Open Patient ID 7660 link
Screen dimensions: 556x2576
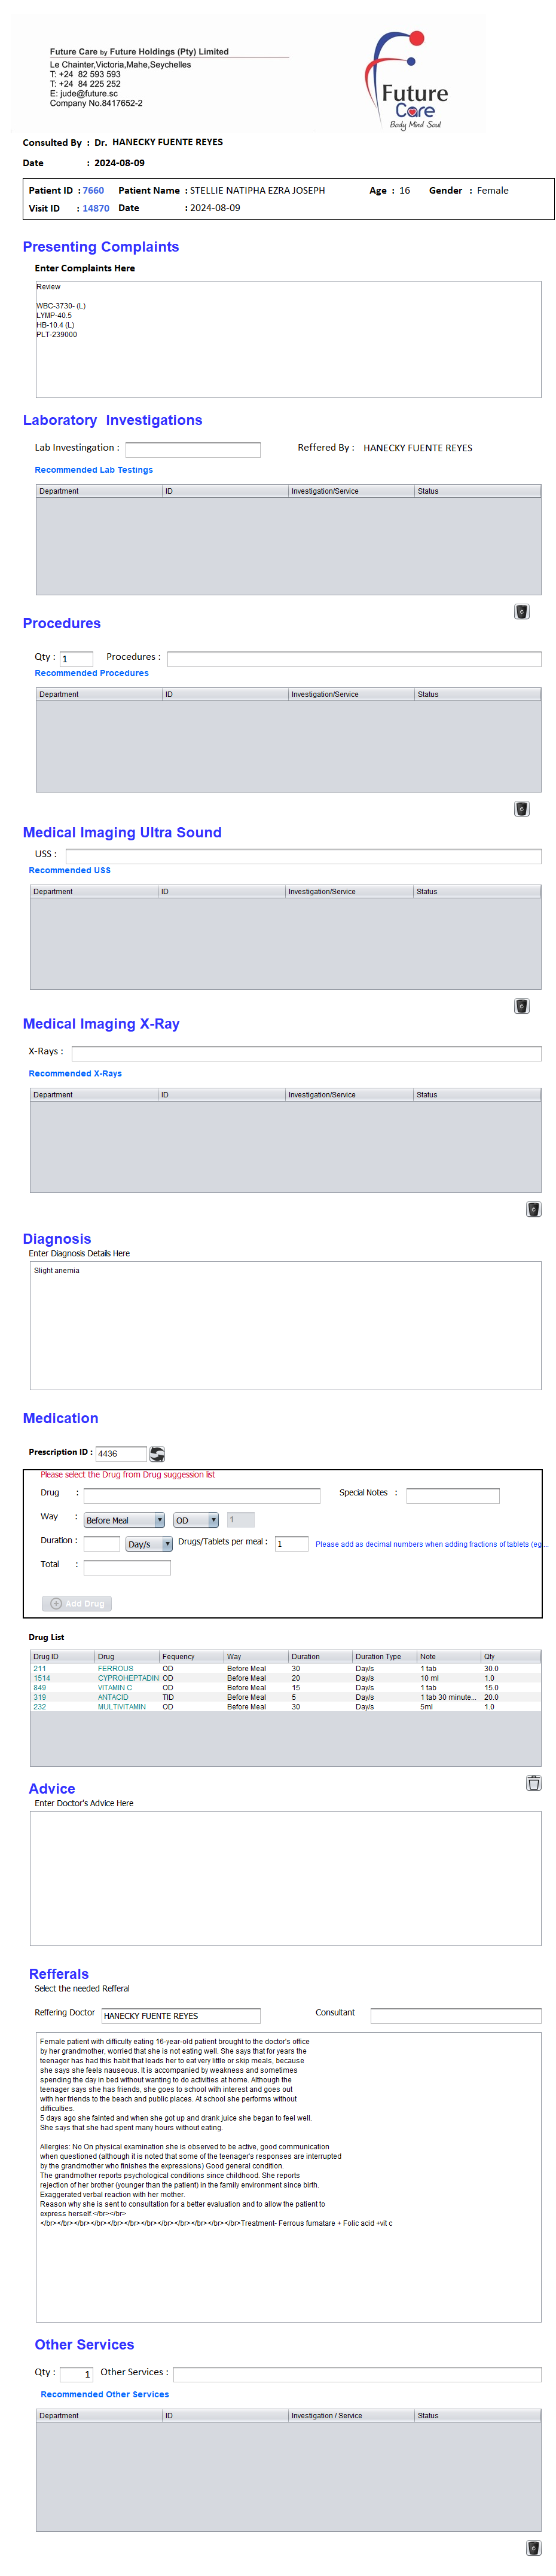[93, 190]
